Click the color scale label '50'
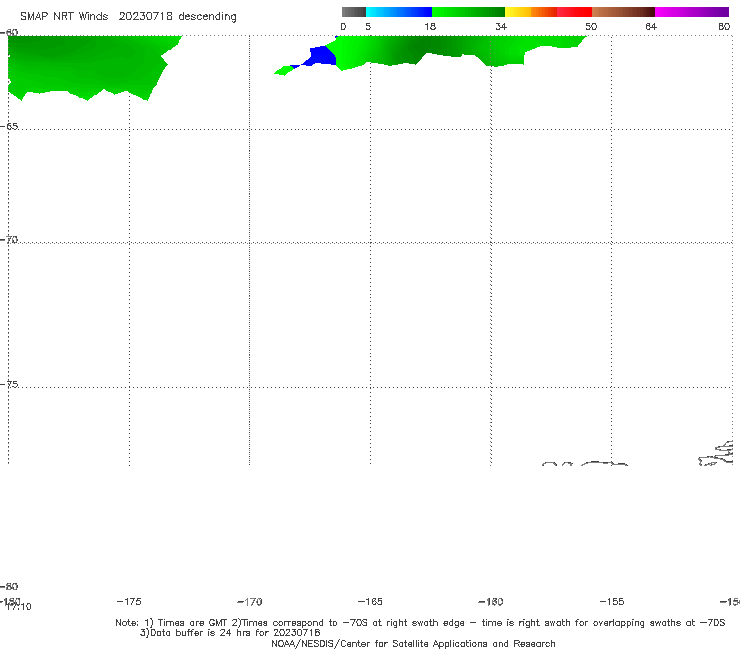The image size is (740, 650). point(591,27)
